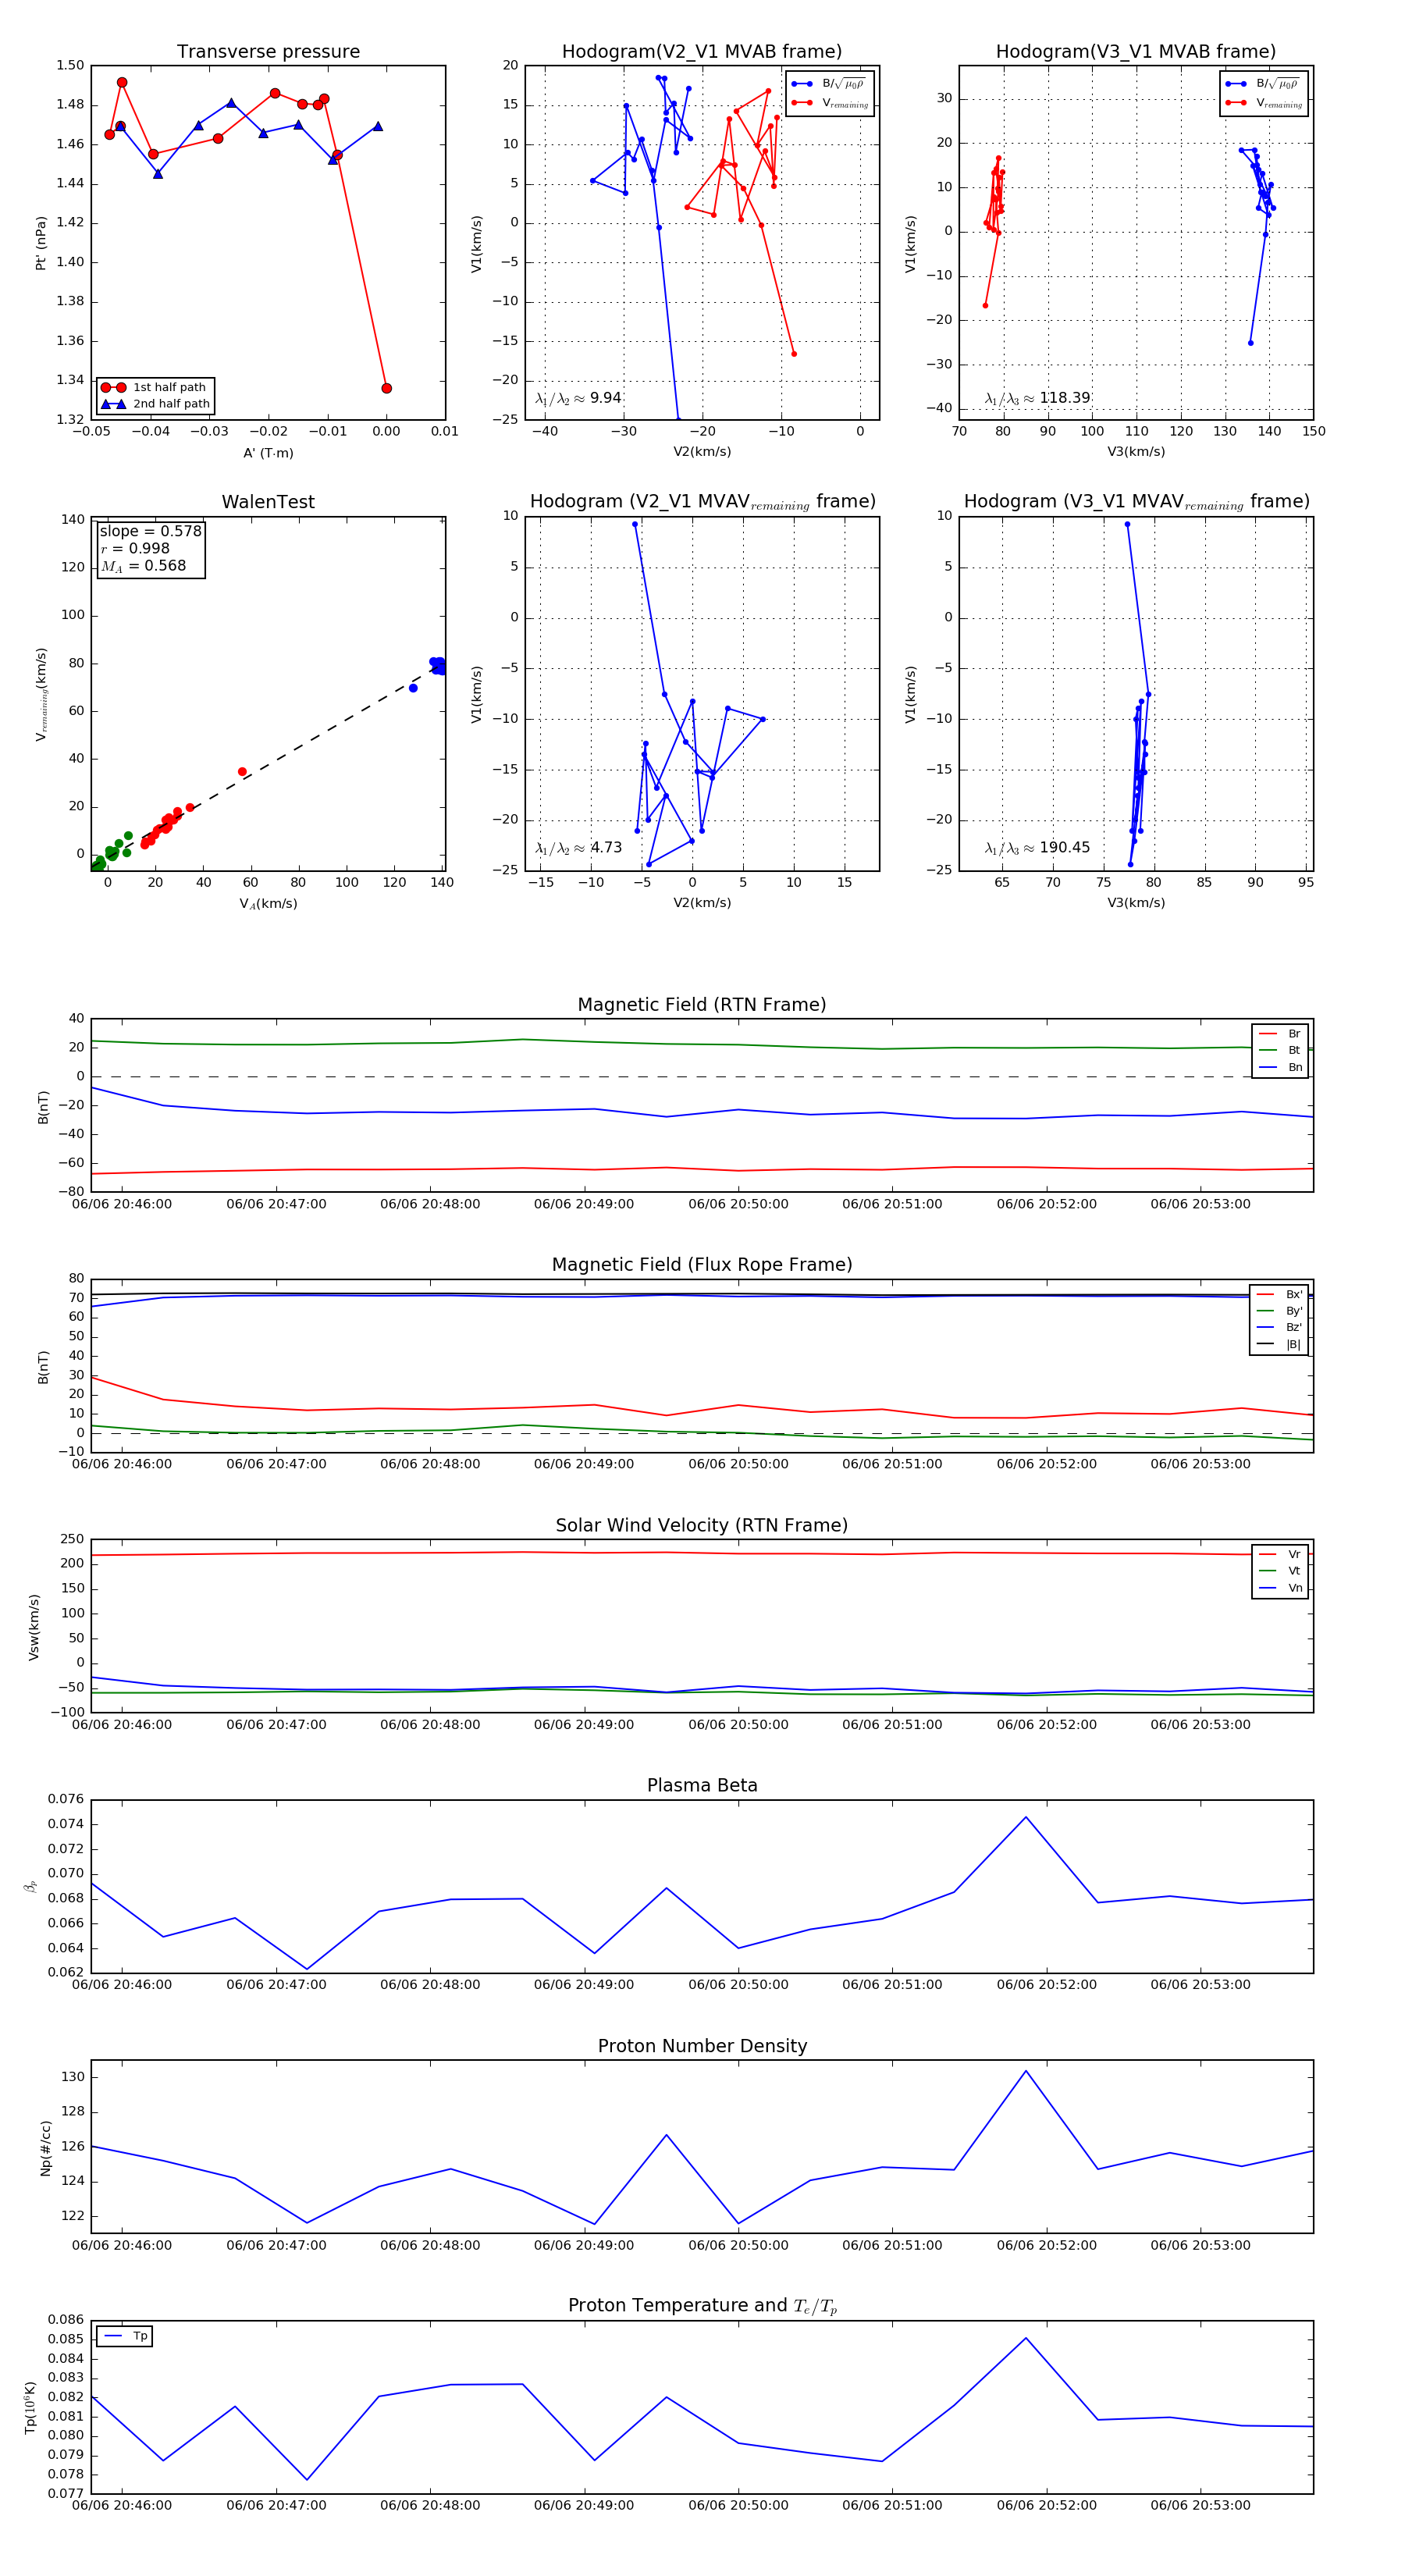The width and height of the screenshot is (1405, 2576).
Task: Click the 'Bn' legend entry
Action: tap(1280, 1067)
